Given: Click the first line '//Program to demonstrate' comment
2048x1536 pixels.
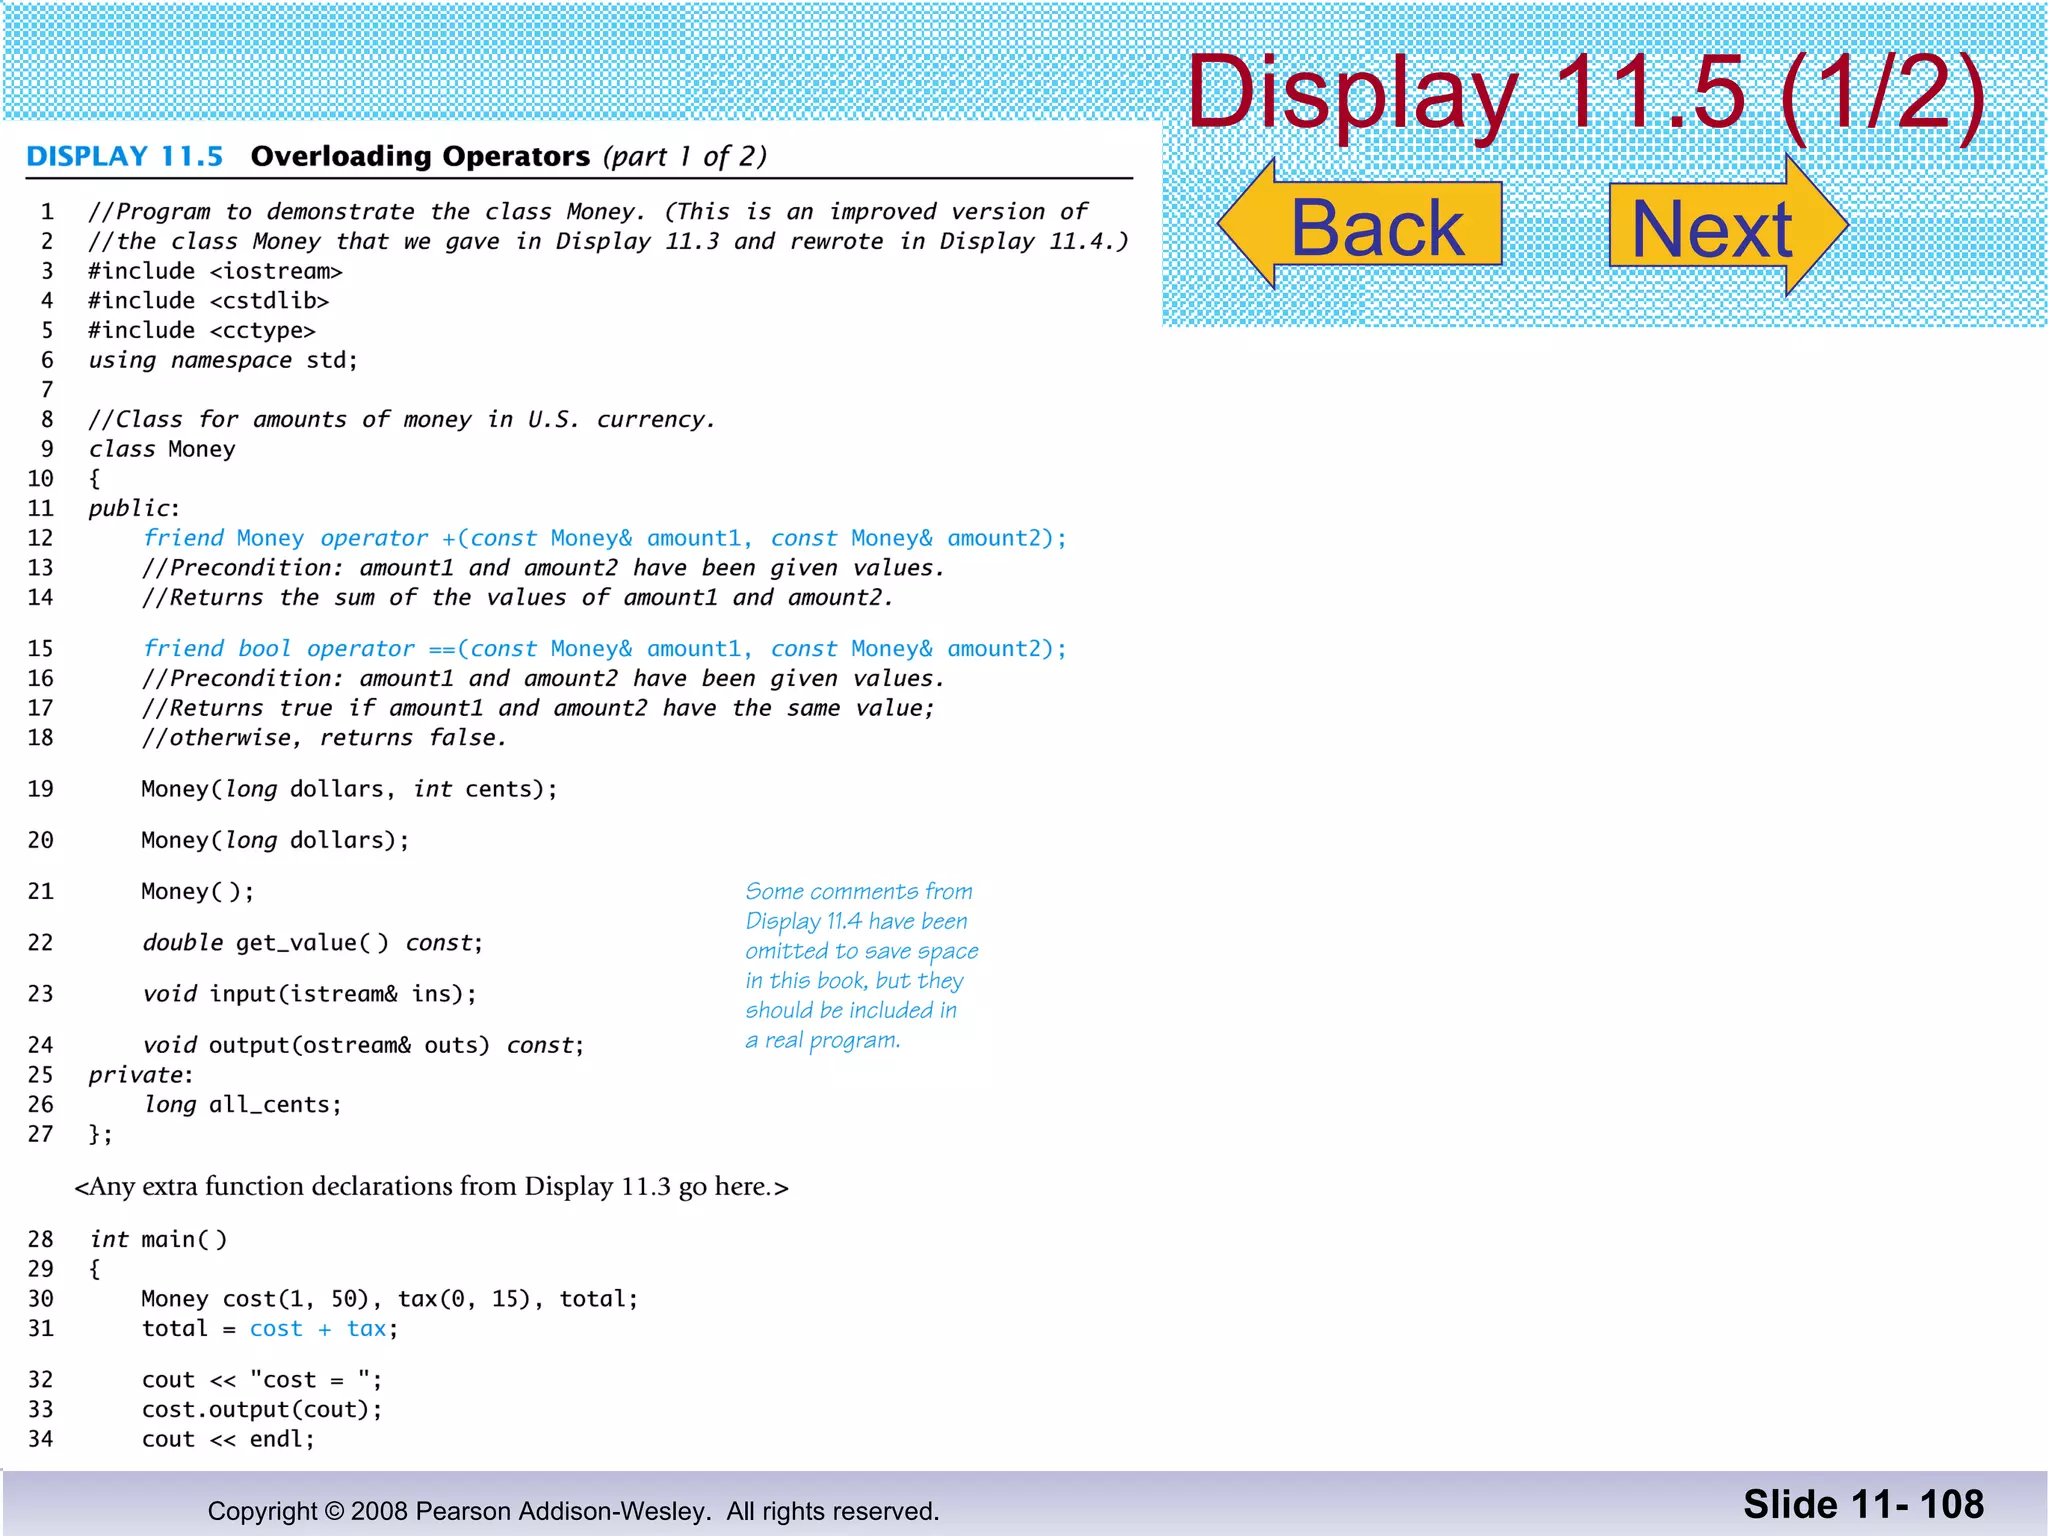Looking at the screenshot, I should [588, 212].
